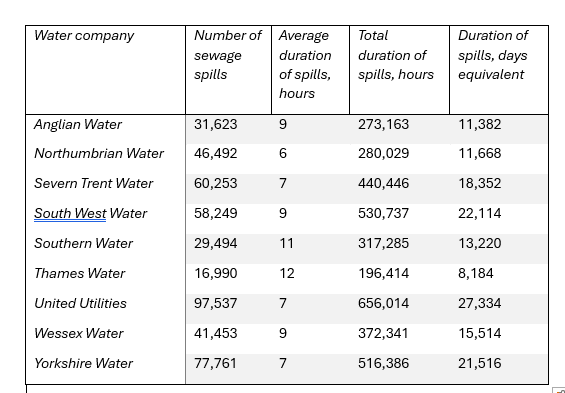The height and width of the screenshot is (393, 565).
Task: Click Thames Water days equivalent 8,184
Action: click(476, 273)
